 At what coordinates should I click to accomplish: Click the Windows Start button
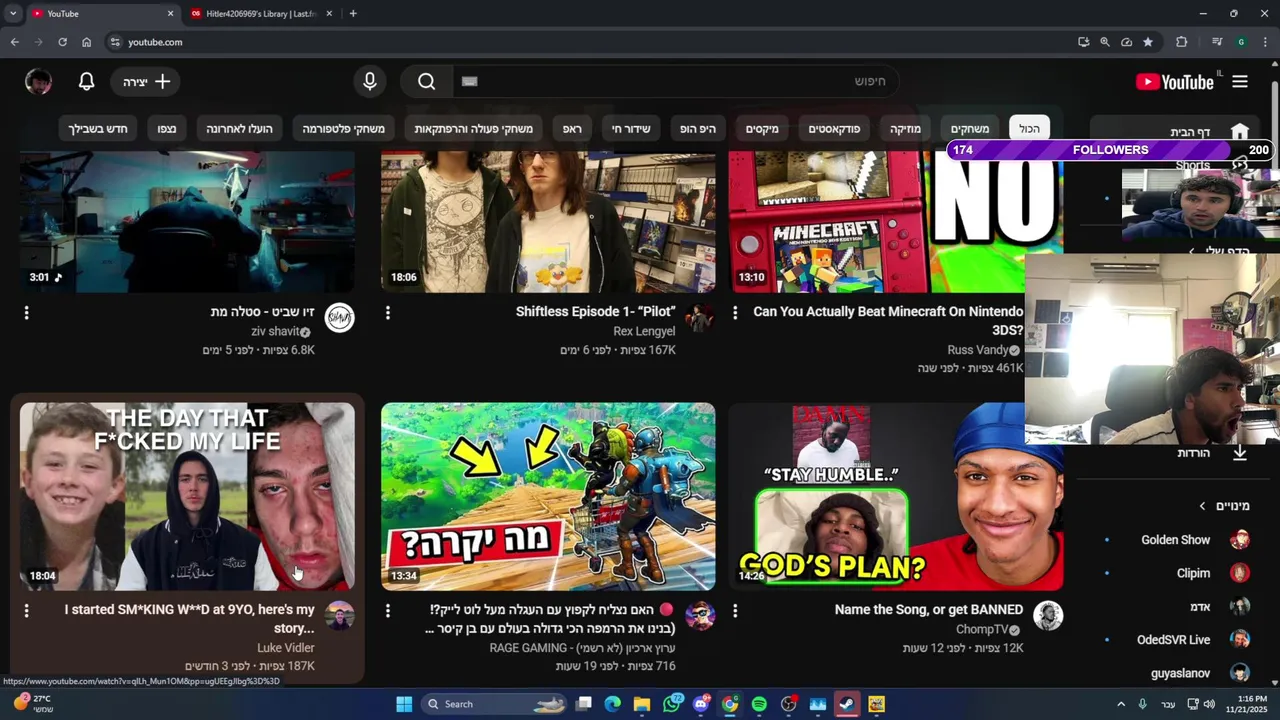[x=404, y=704]
